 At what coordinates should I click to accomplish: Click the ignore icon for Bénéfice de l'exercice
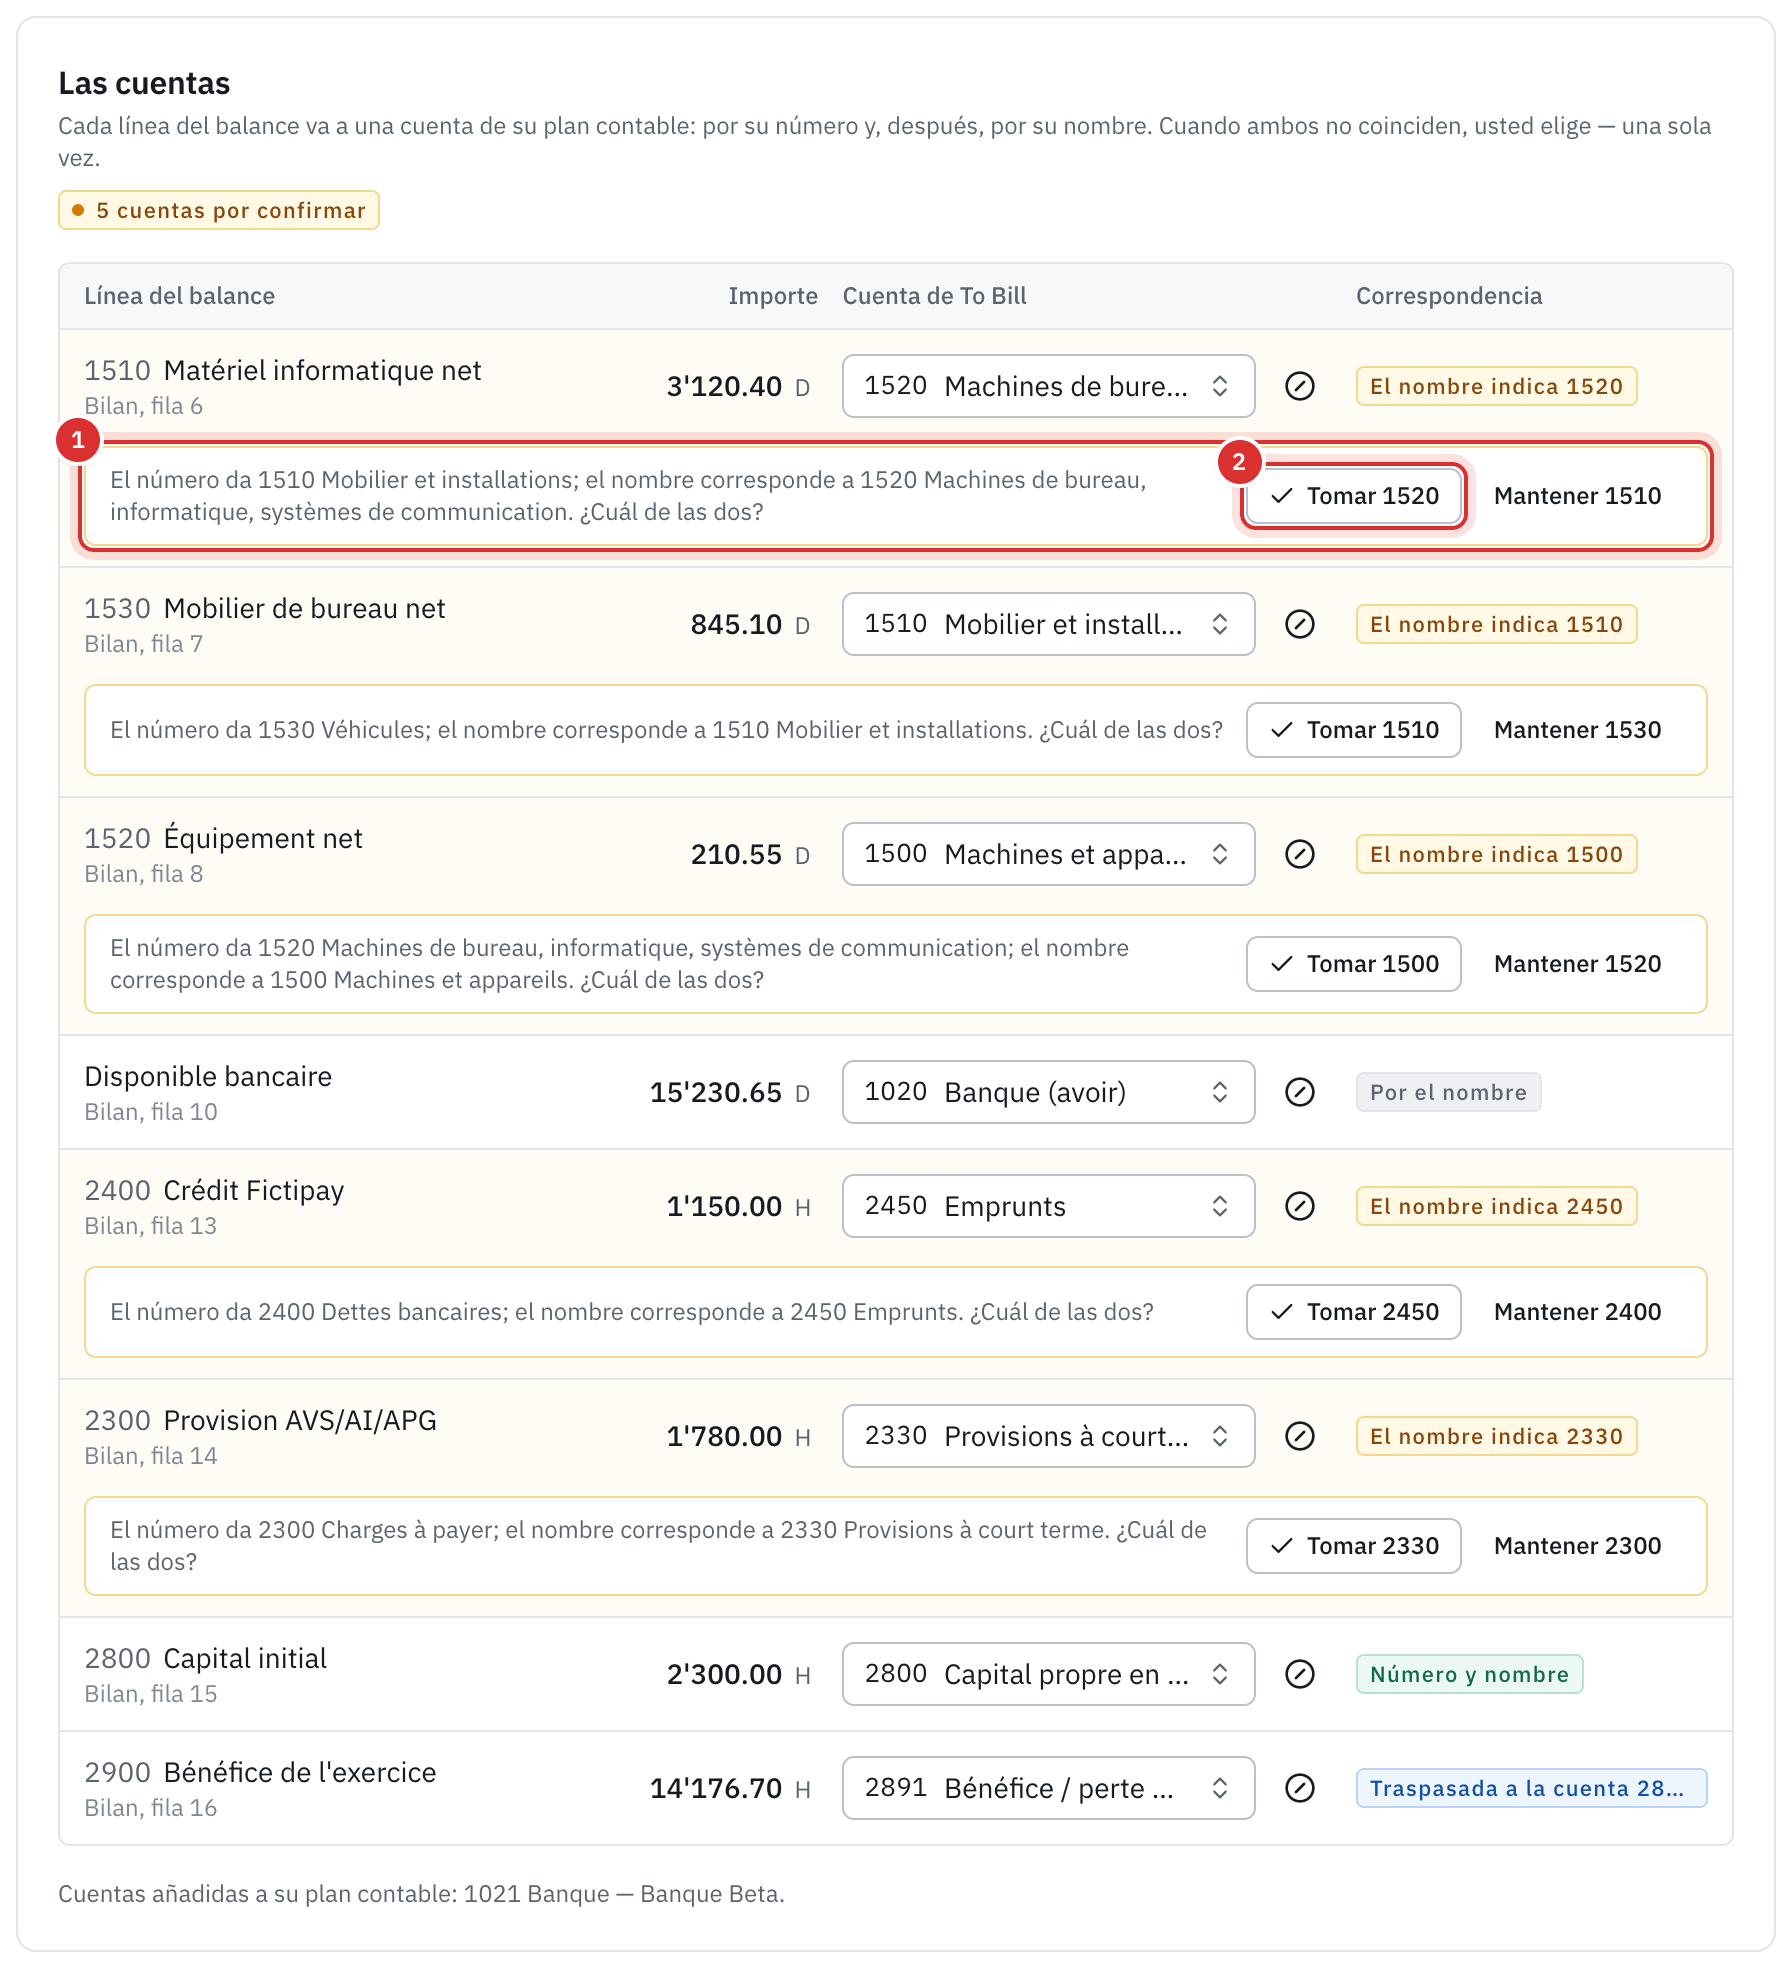click(1299, 1788)
